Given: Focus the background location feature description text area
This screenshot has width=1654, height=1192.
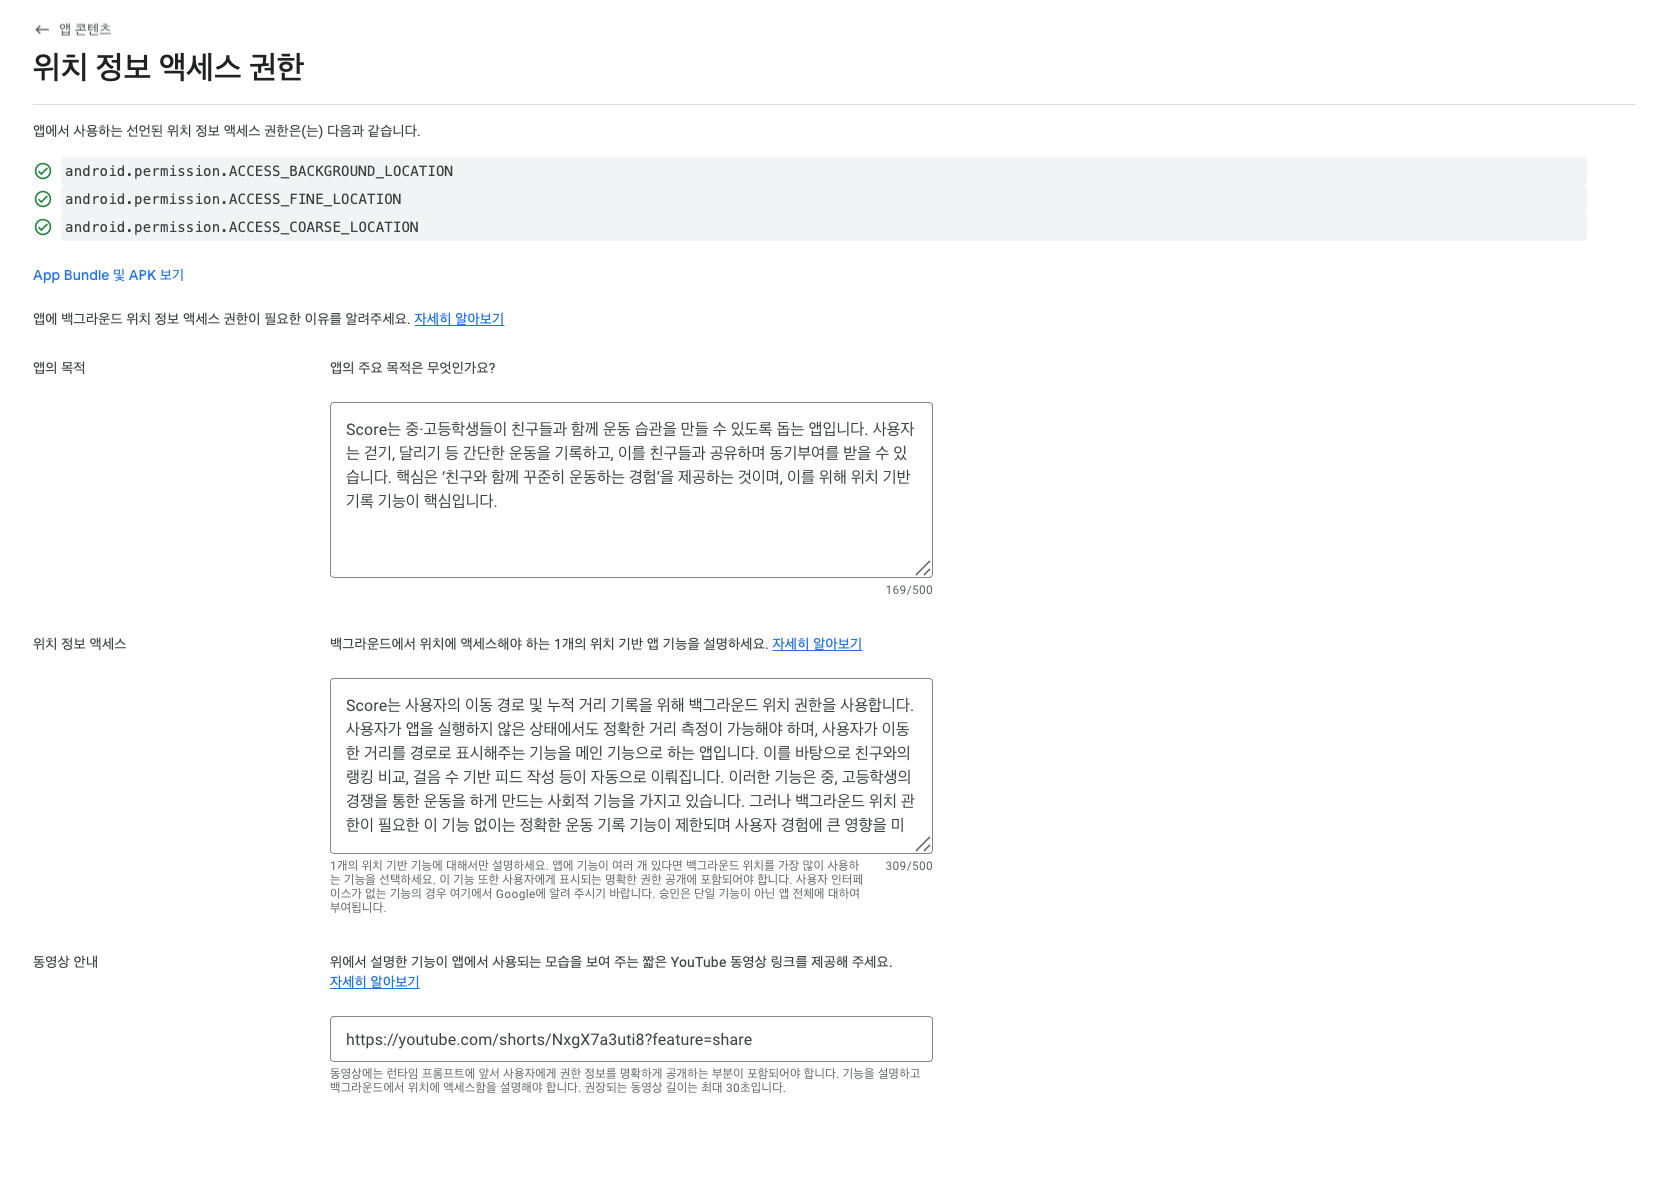Looking at the screenshot, I should [631, 766].
